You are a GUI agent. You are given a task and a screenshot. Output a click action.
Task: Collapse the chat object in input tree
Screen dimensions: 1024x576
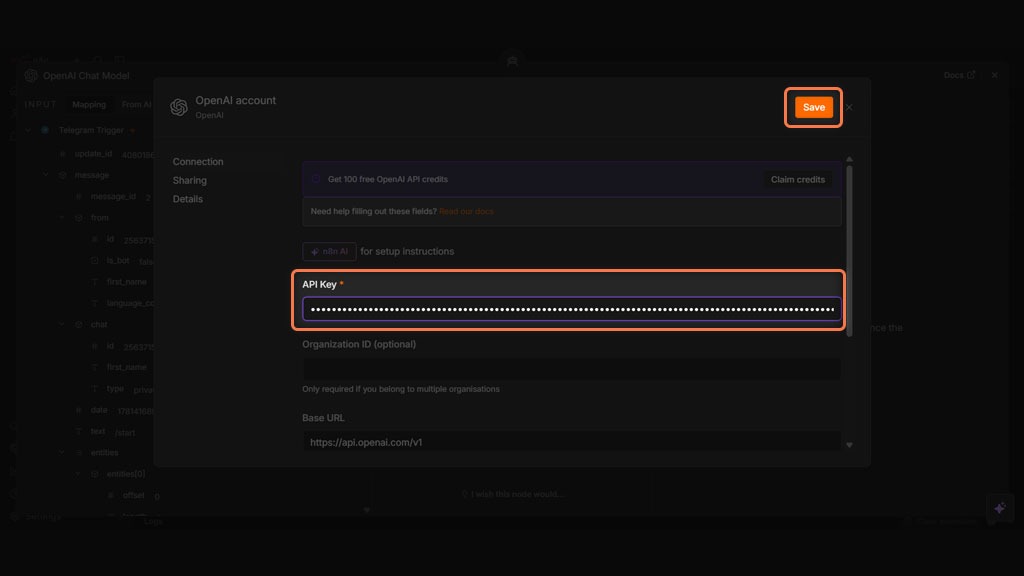point(62,324)
